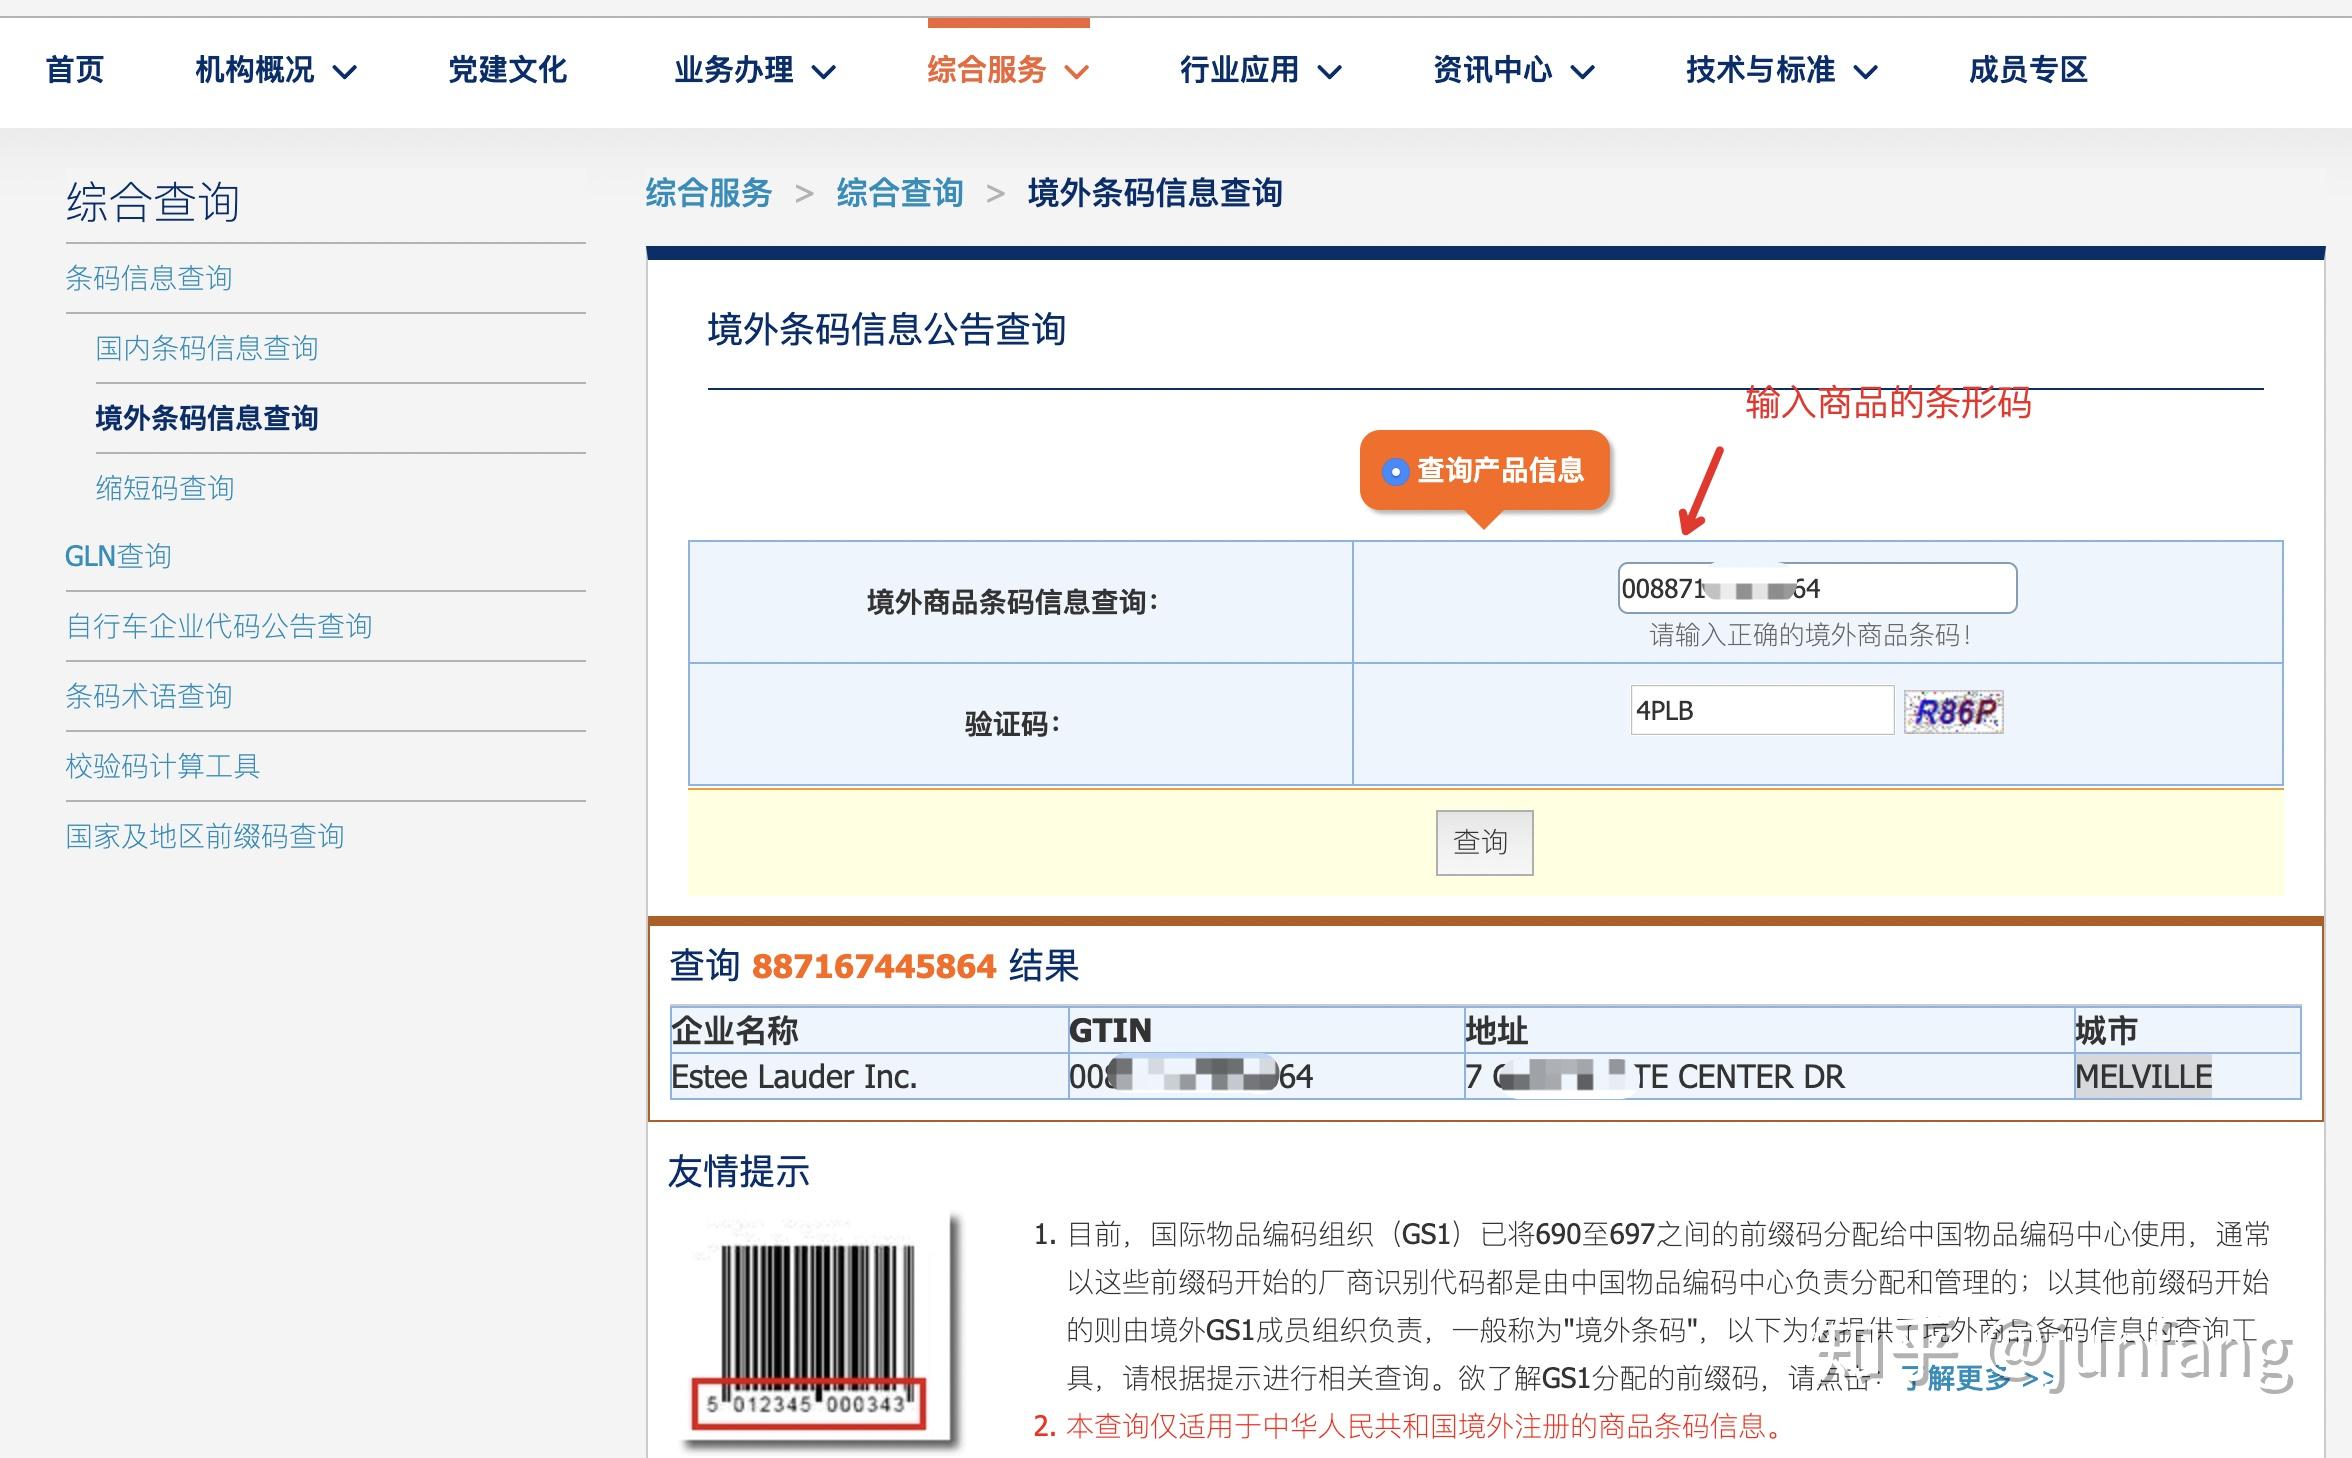Open 校验码计算工具 in the sidebar
Viewport: 2352px width, 1458px height.
163,766
